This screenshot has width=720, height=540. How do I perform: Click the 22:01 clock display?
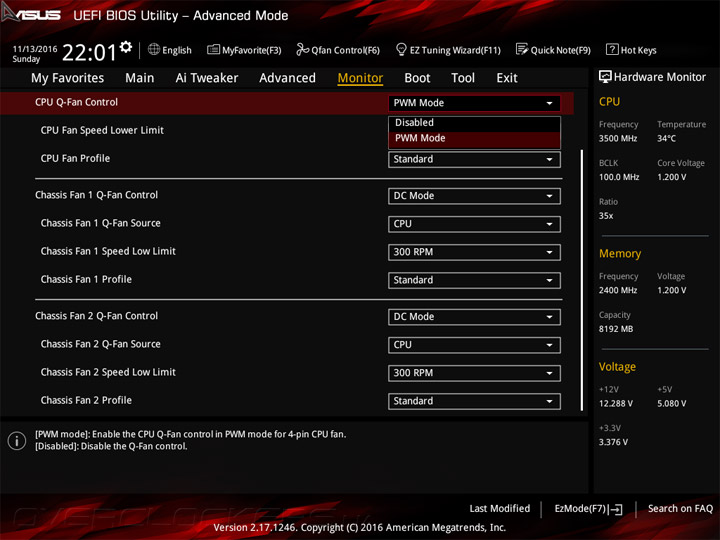(90, 52)
